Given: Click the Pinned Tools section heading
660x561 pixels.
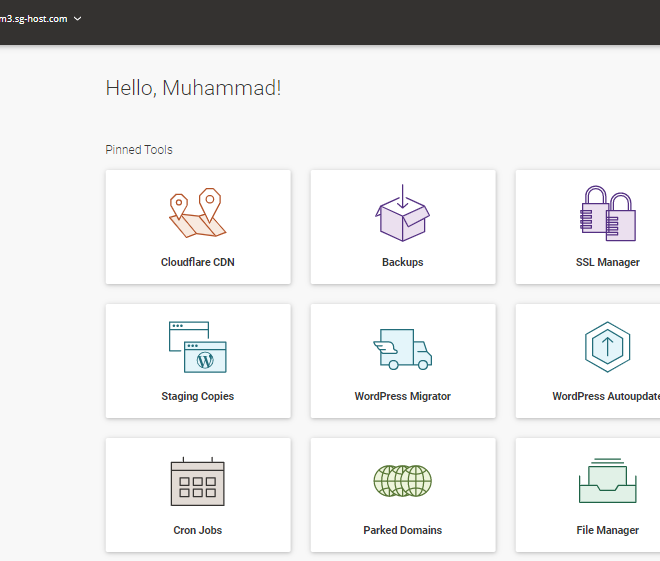Looking at the screenshot, I should pos(139,150).
